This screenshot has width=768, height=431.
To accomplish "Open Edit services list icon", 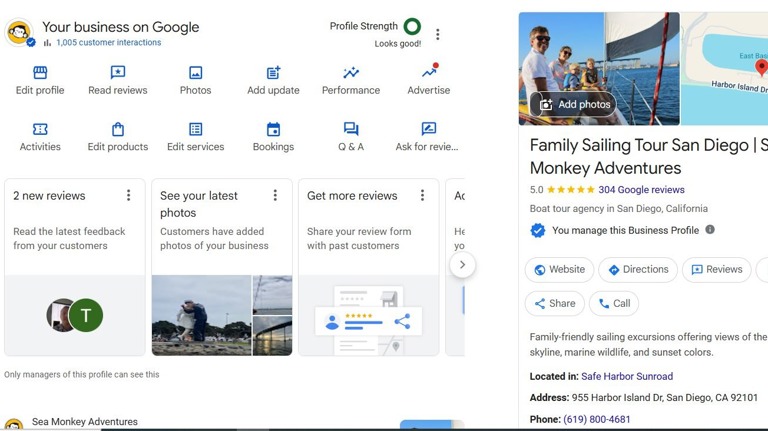I will tap(195, 129).
